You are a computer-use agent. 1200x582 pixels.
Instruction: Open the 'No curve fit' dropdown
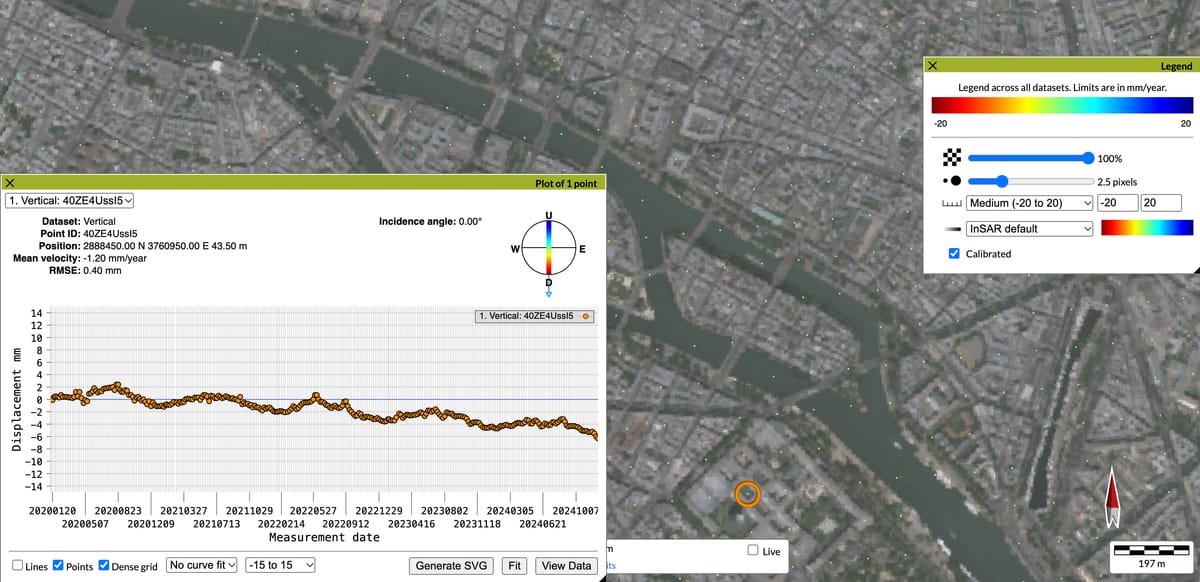click(x=204, y=565)
